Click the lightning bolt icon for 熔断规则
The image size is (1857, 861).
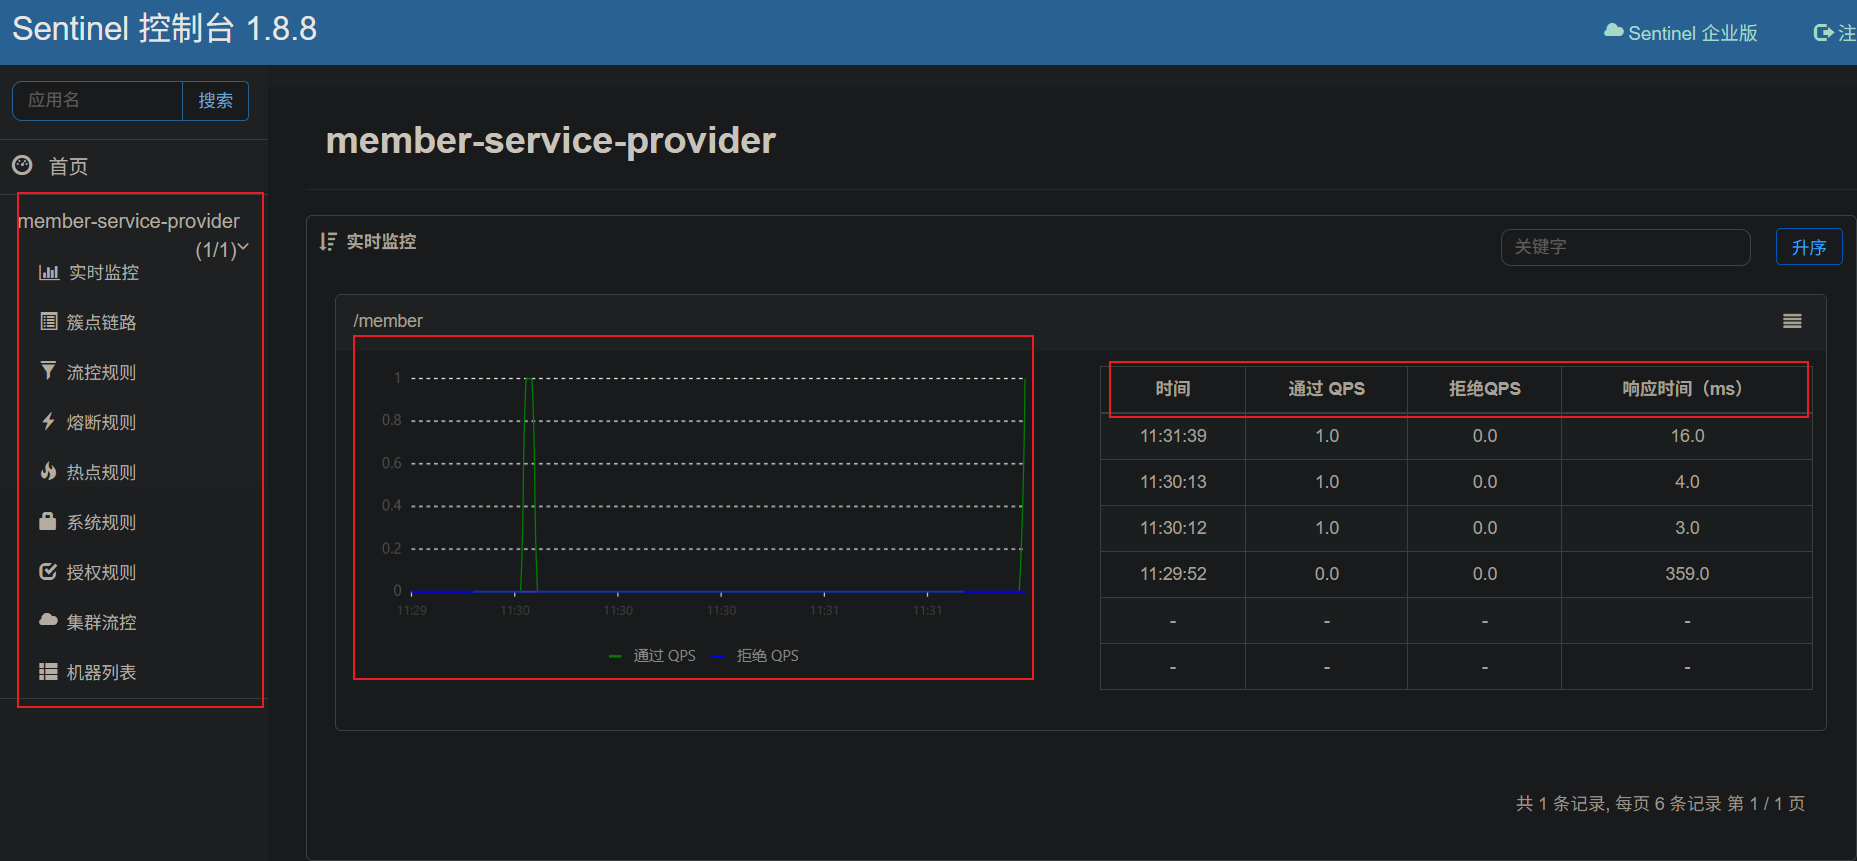(x=48, y=421)
